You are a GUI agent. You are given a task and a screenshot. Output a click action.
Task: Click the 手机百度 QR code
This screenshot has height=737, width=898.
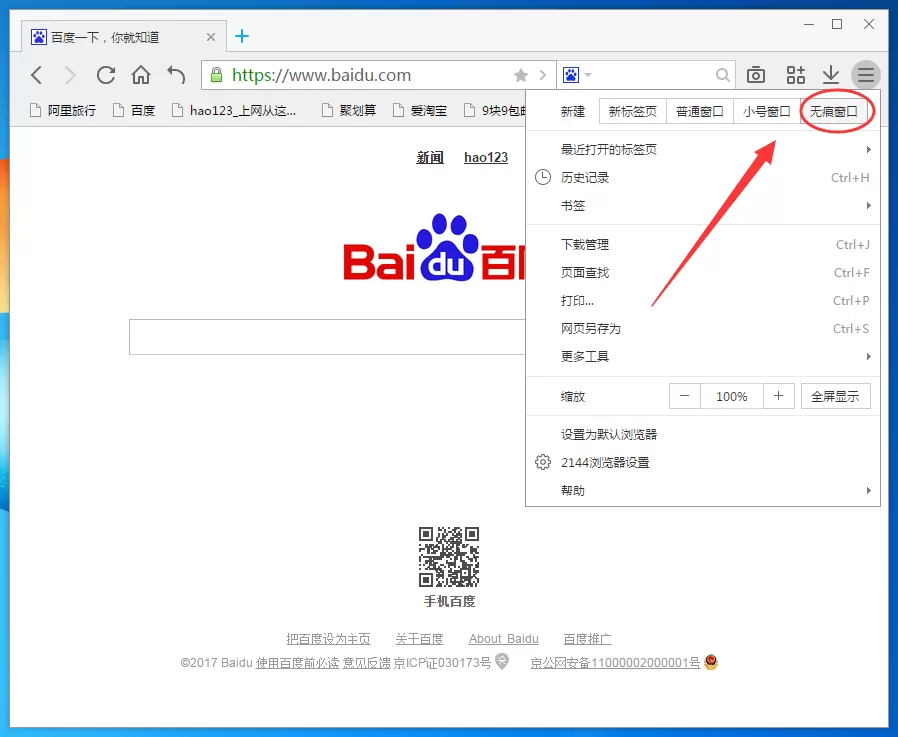449,557
